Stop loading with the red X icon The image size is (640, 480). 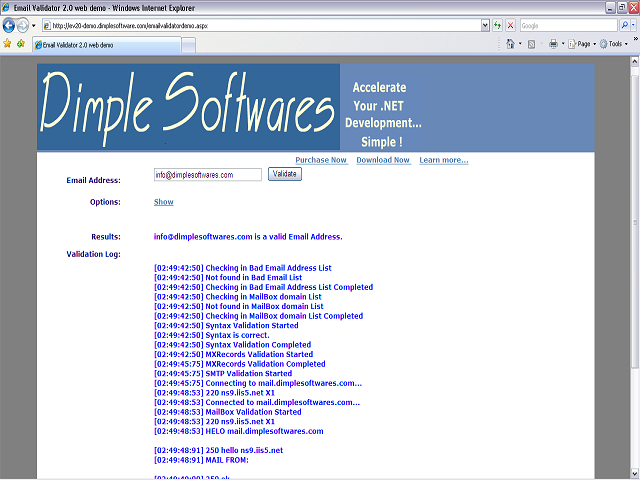click(510, 26)
